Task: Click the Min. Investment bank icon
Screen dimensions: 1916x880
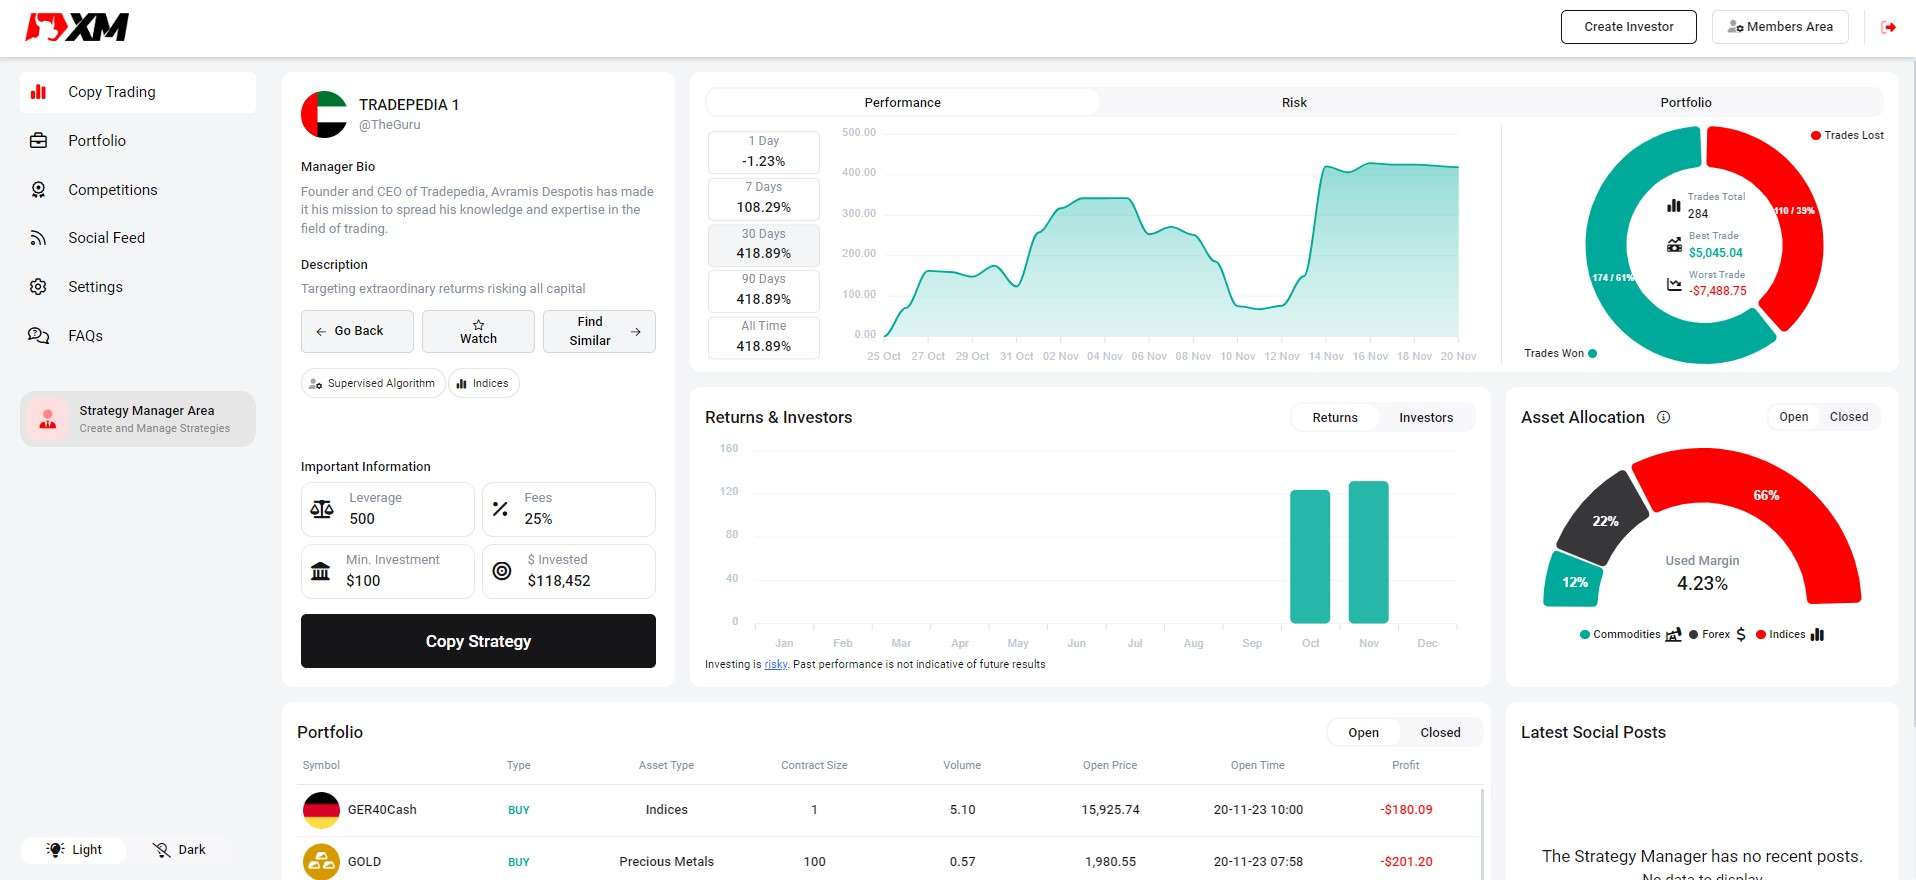Action: pos(320,571)
